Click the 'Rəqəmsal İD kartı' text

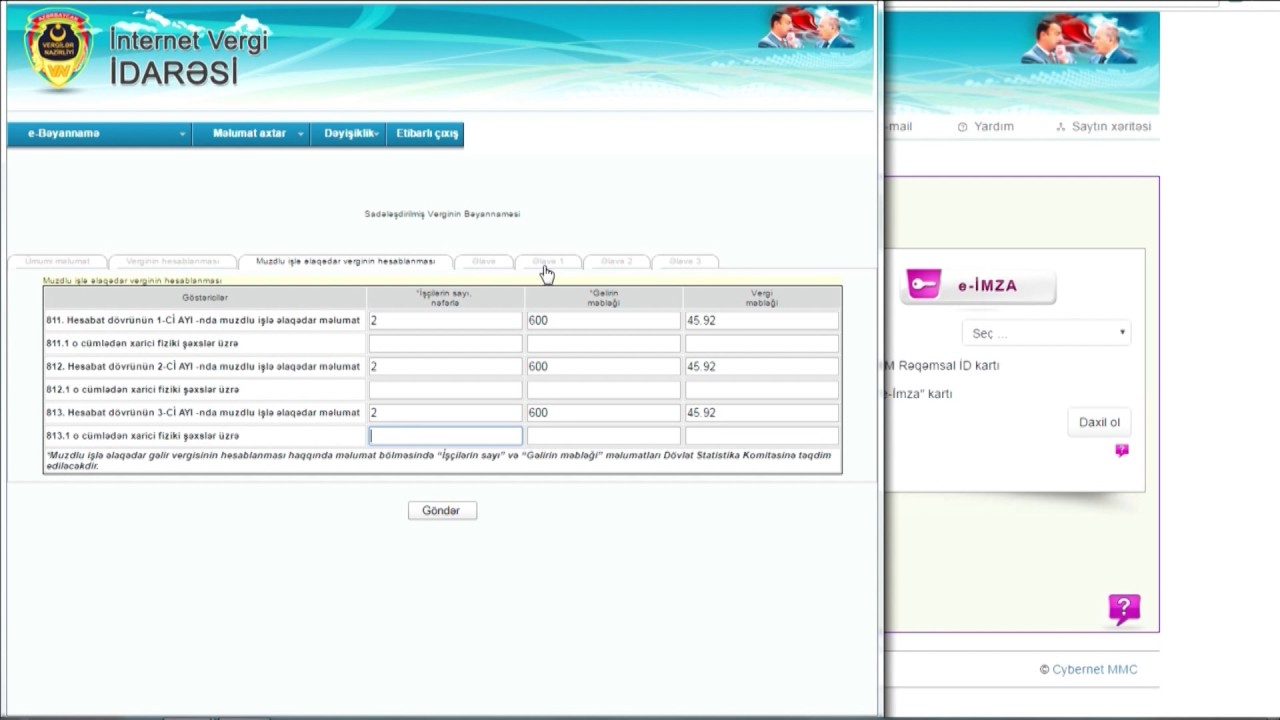[948, 366]
